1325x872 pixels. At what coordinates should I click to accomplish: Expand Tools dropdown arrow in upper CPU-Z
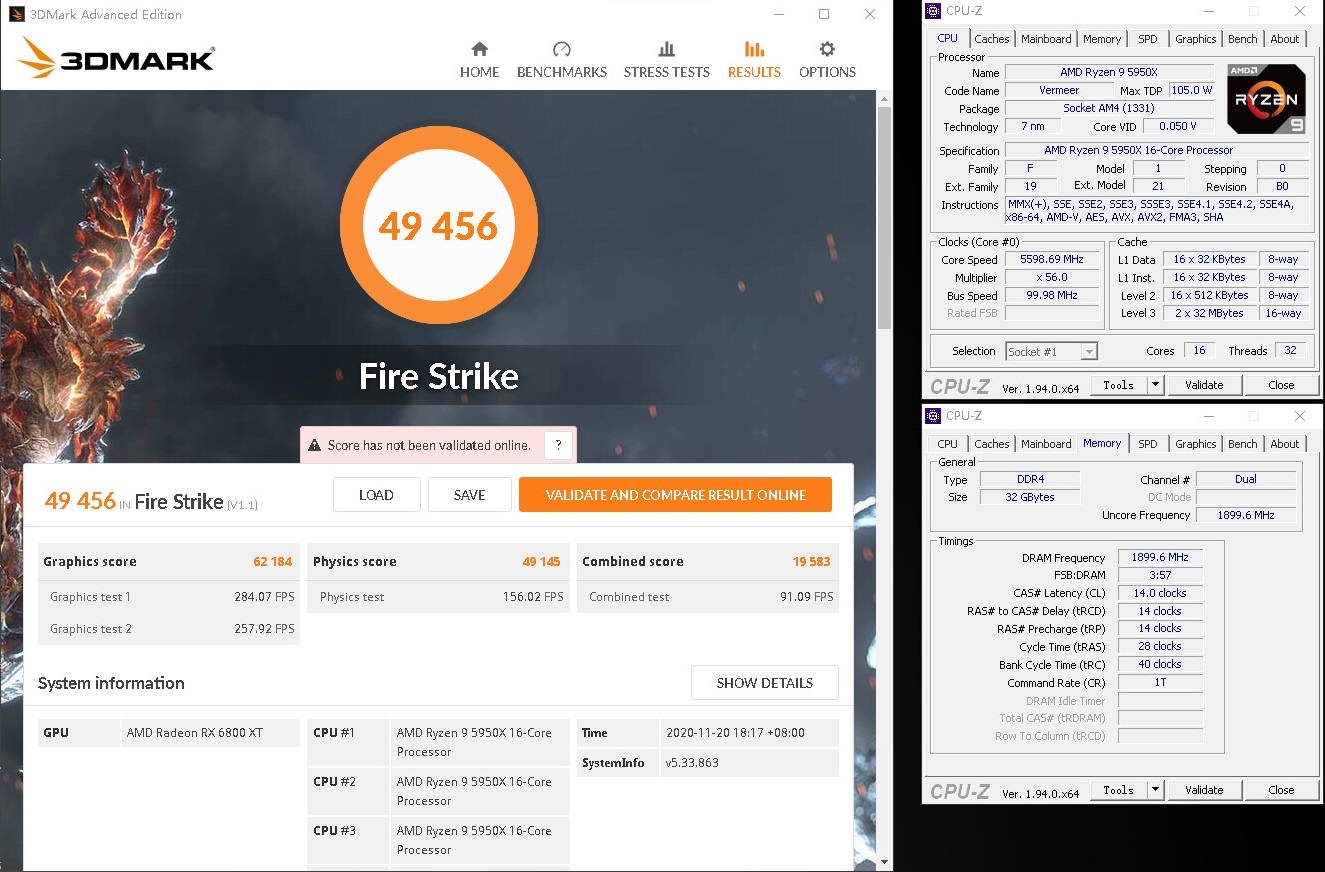click(1155, 385)
